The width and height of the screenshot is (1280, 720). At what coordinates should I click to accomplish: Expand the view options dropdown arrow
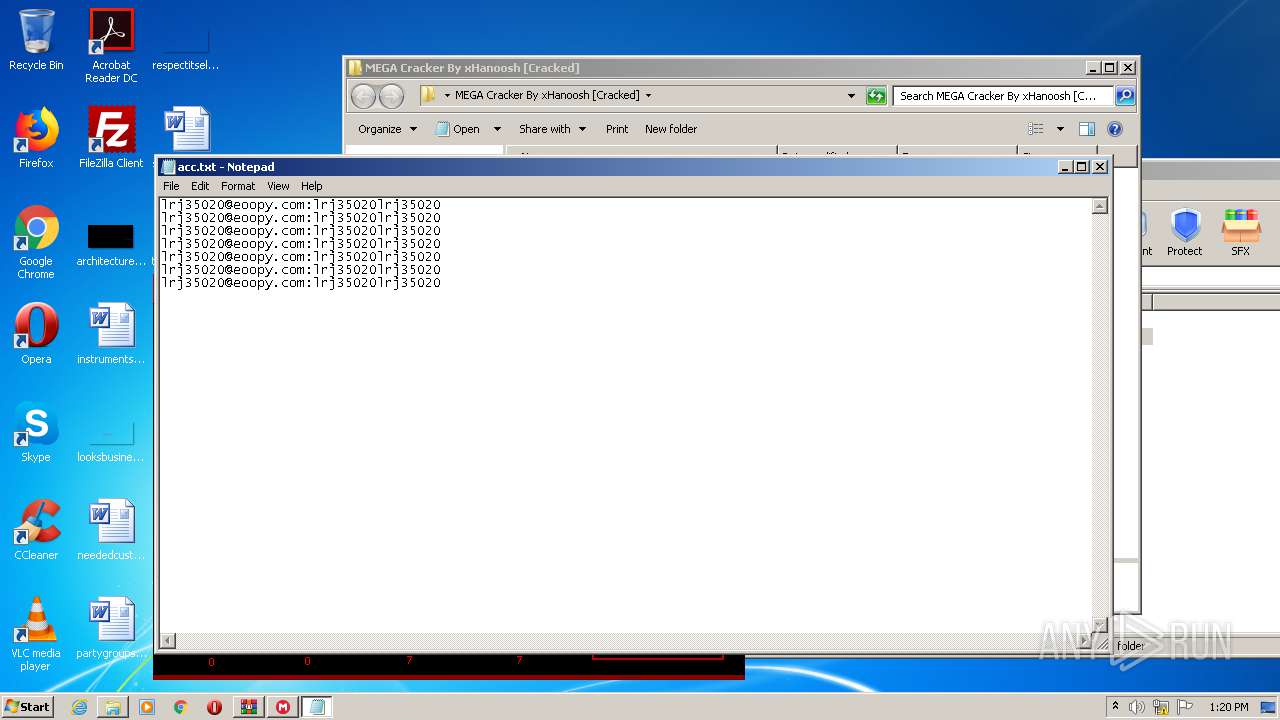click(1060, 129)
